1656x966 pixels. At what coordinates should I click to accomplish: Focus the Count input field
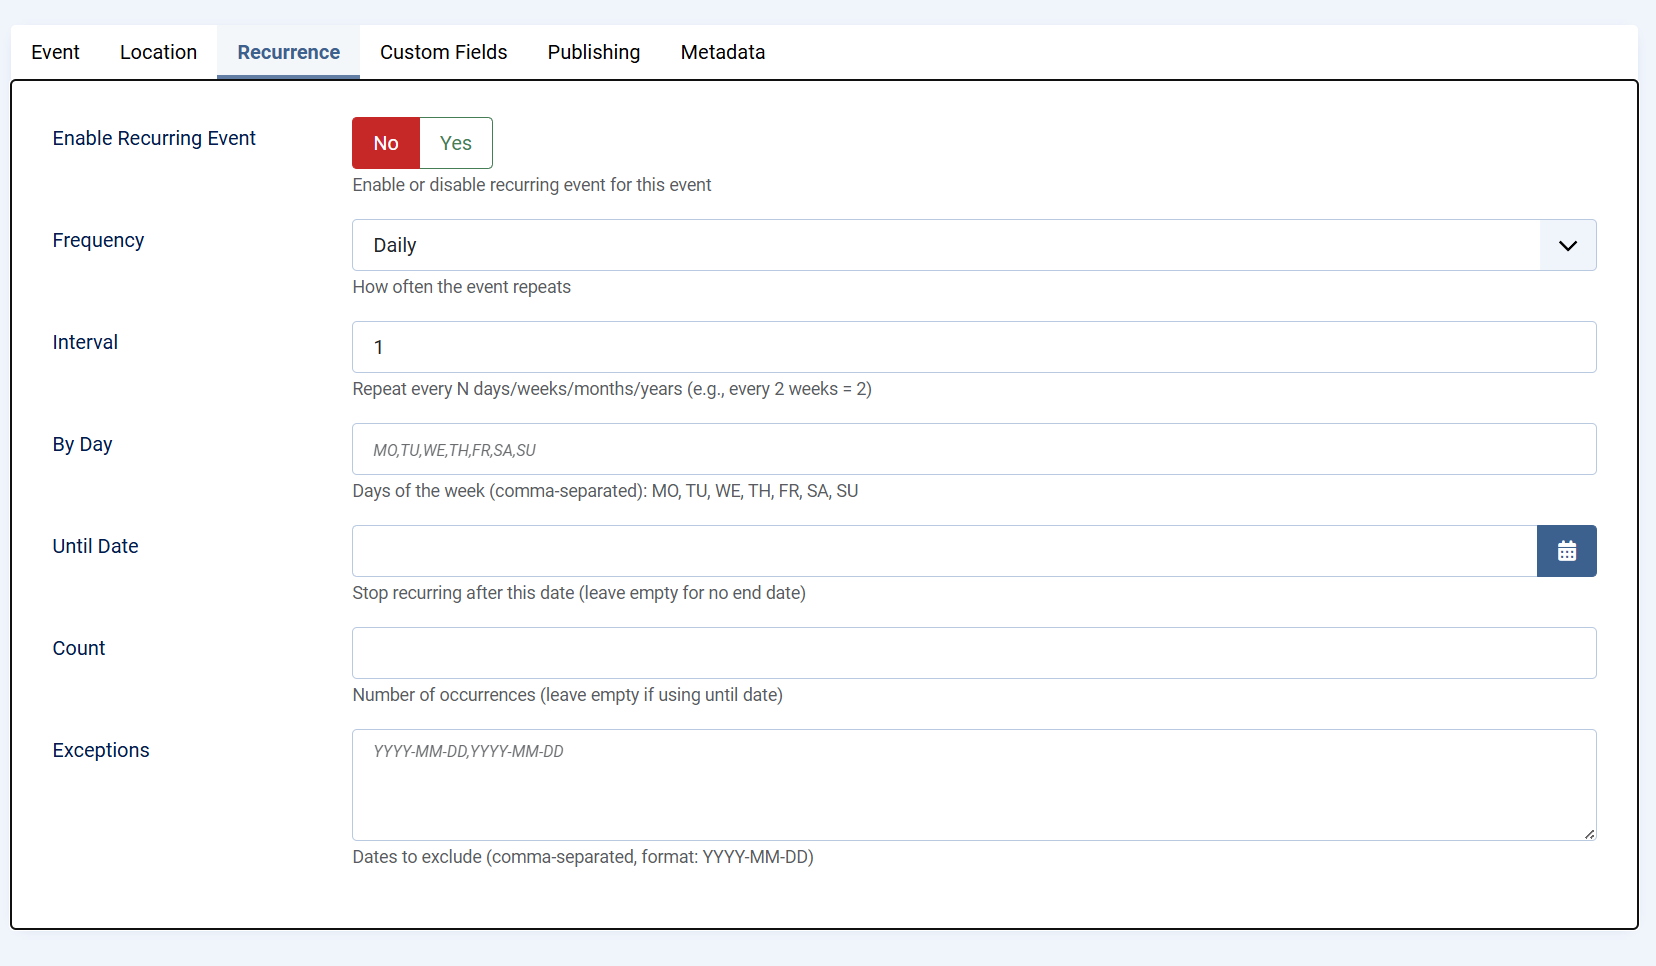(x=973, y=653)
